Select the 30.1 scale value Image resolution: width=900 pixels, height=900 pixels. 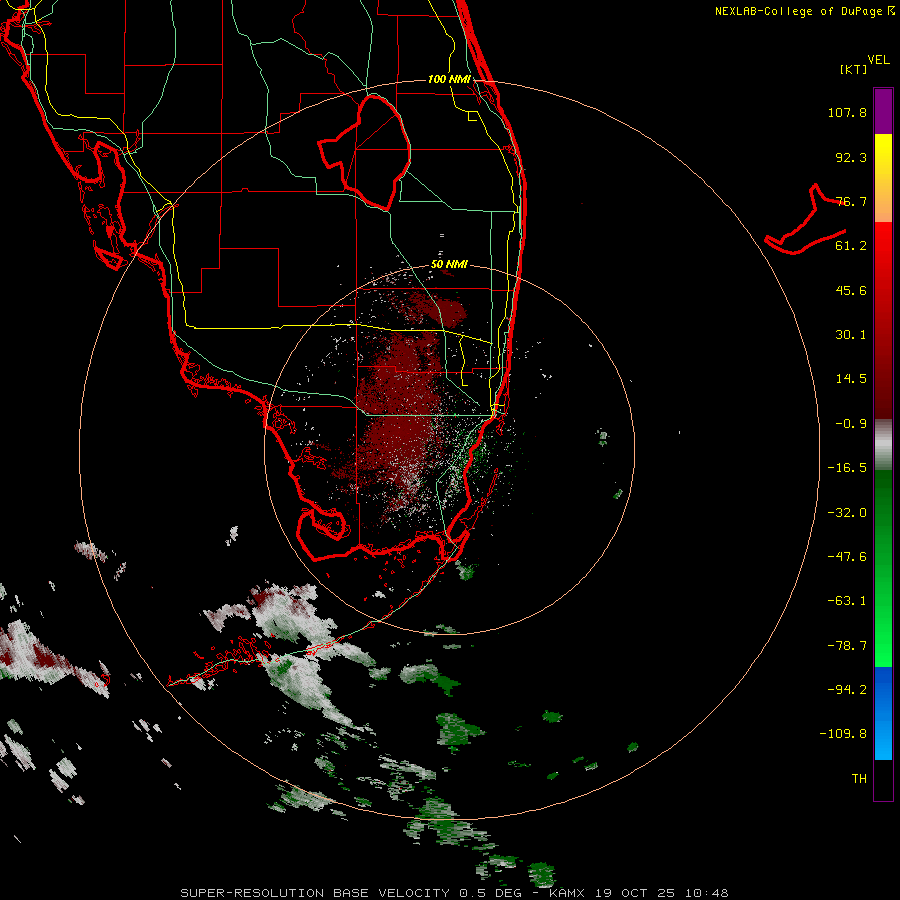point(851,335)
